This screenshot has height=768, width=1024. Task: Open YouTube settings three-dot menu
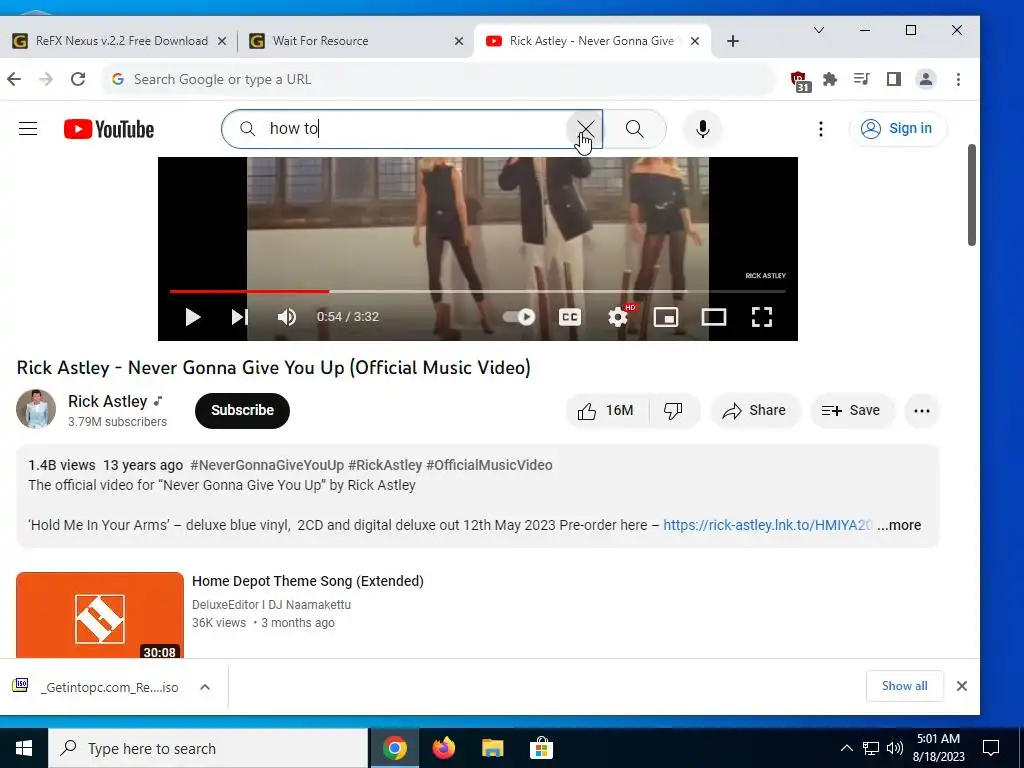(x=821, y=129)
